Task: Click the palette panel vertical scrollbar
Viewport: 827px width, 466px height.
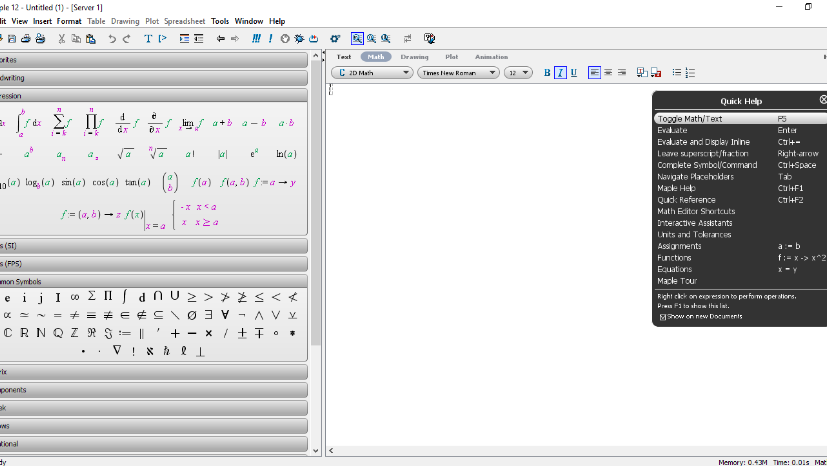Action: (x=316, y=200)
